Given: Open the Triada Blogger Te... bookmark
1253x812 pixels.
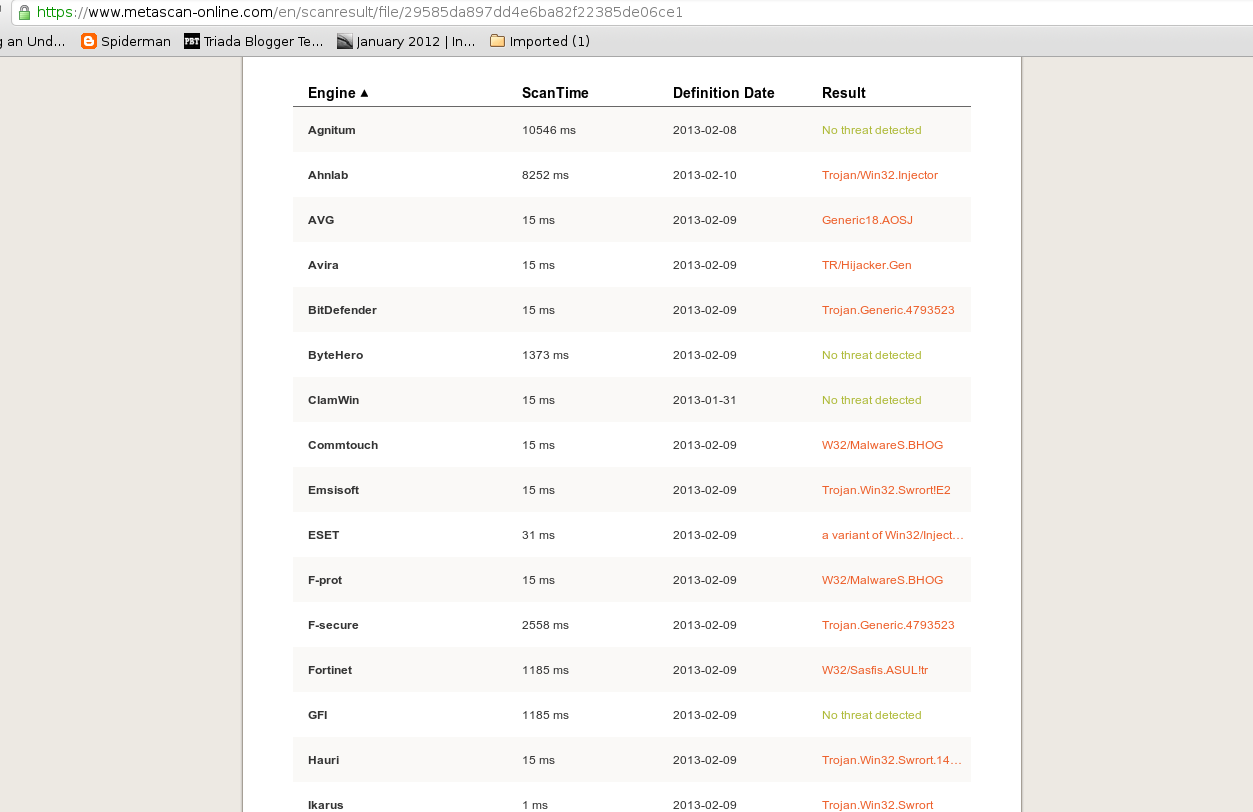Looking at the screenshot, I should 254,41.
